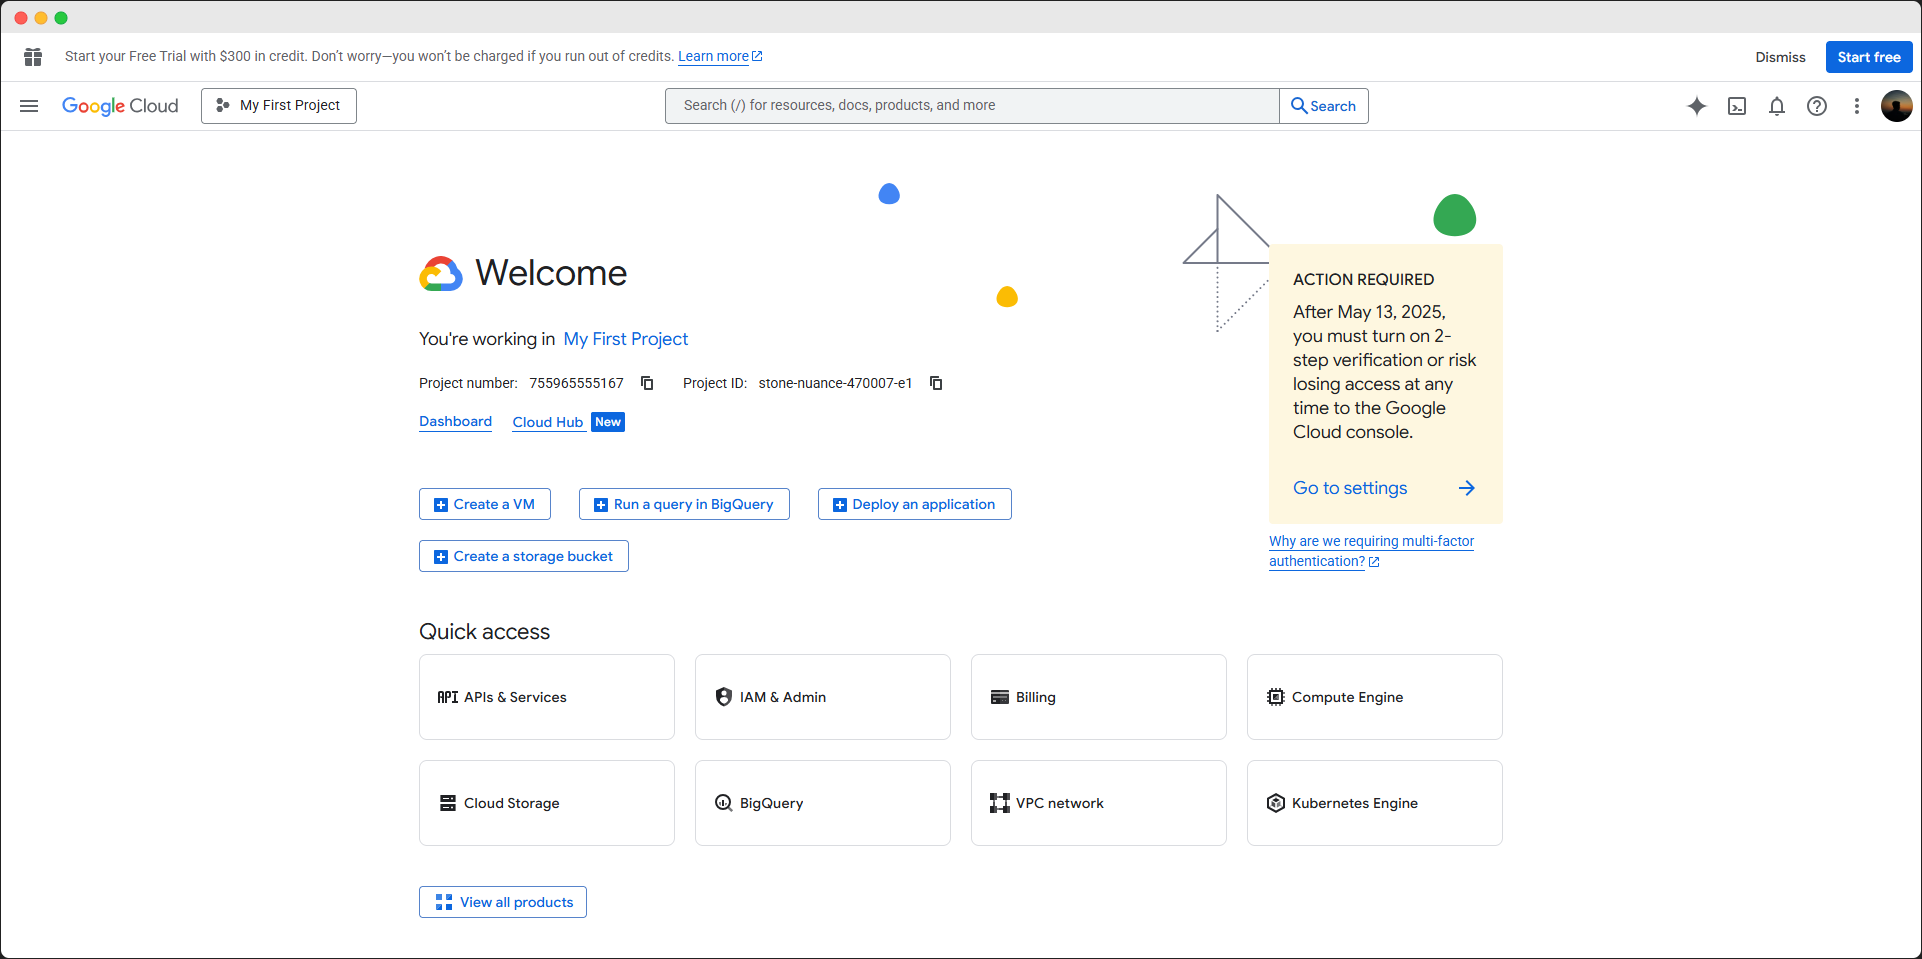Click the resource search input field
The image size is (1922, 959).
tap(972, 106)
